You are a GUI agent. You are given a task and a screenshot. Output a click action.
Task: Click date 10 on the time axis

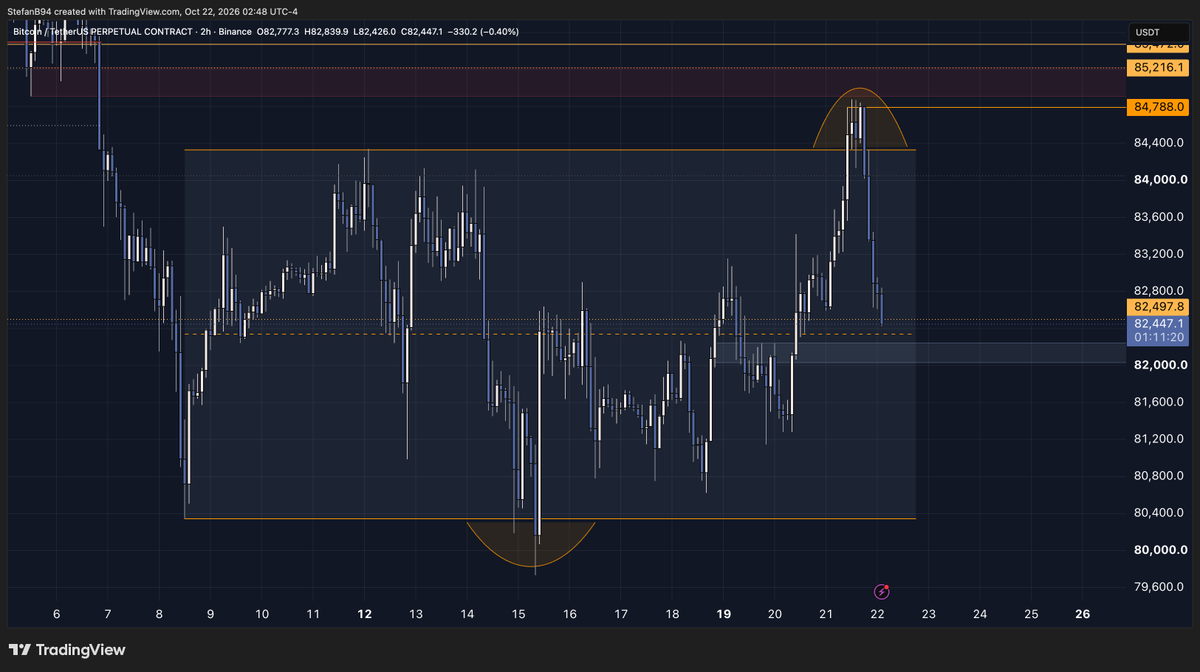262,614
